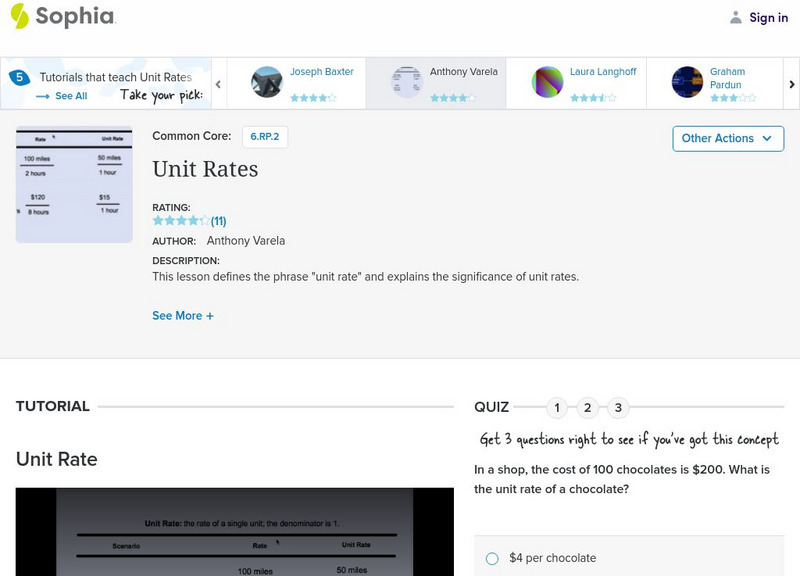The image size is (800, 576).
Task: Click the 6.RP.2 Common Core tag
Action: click(265, 137)
